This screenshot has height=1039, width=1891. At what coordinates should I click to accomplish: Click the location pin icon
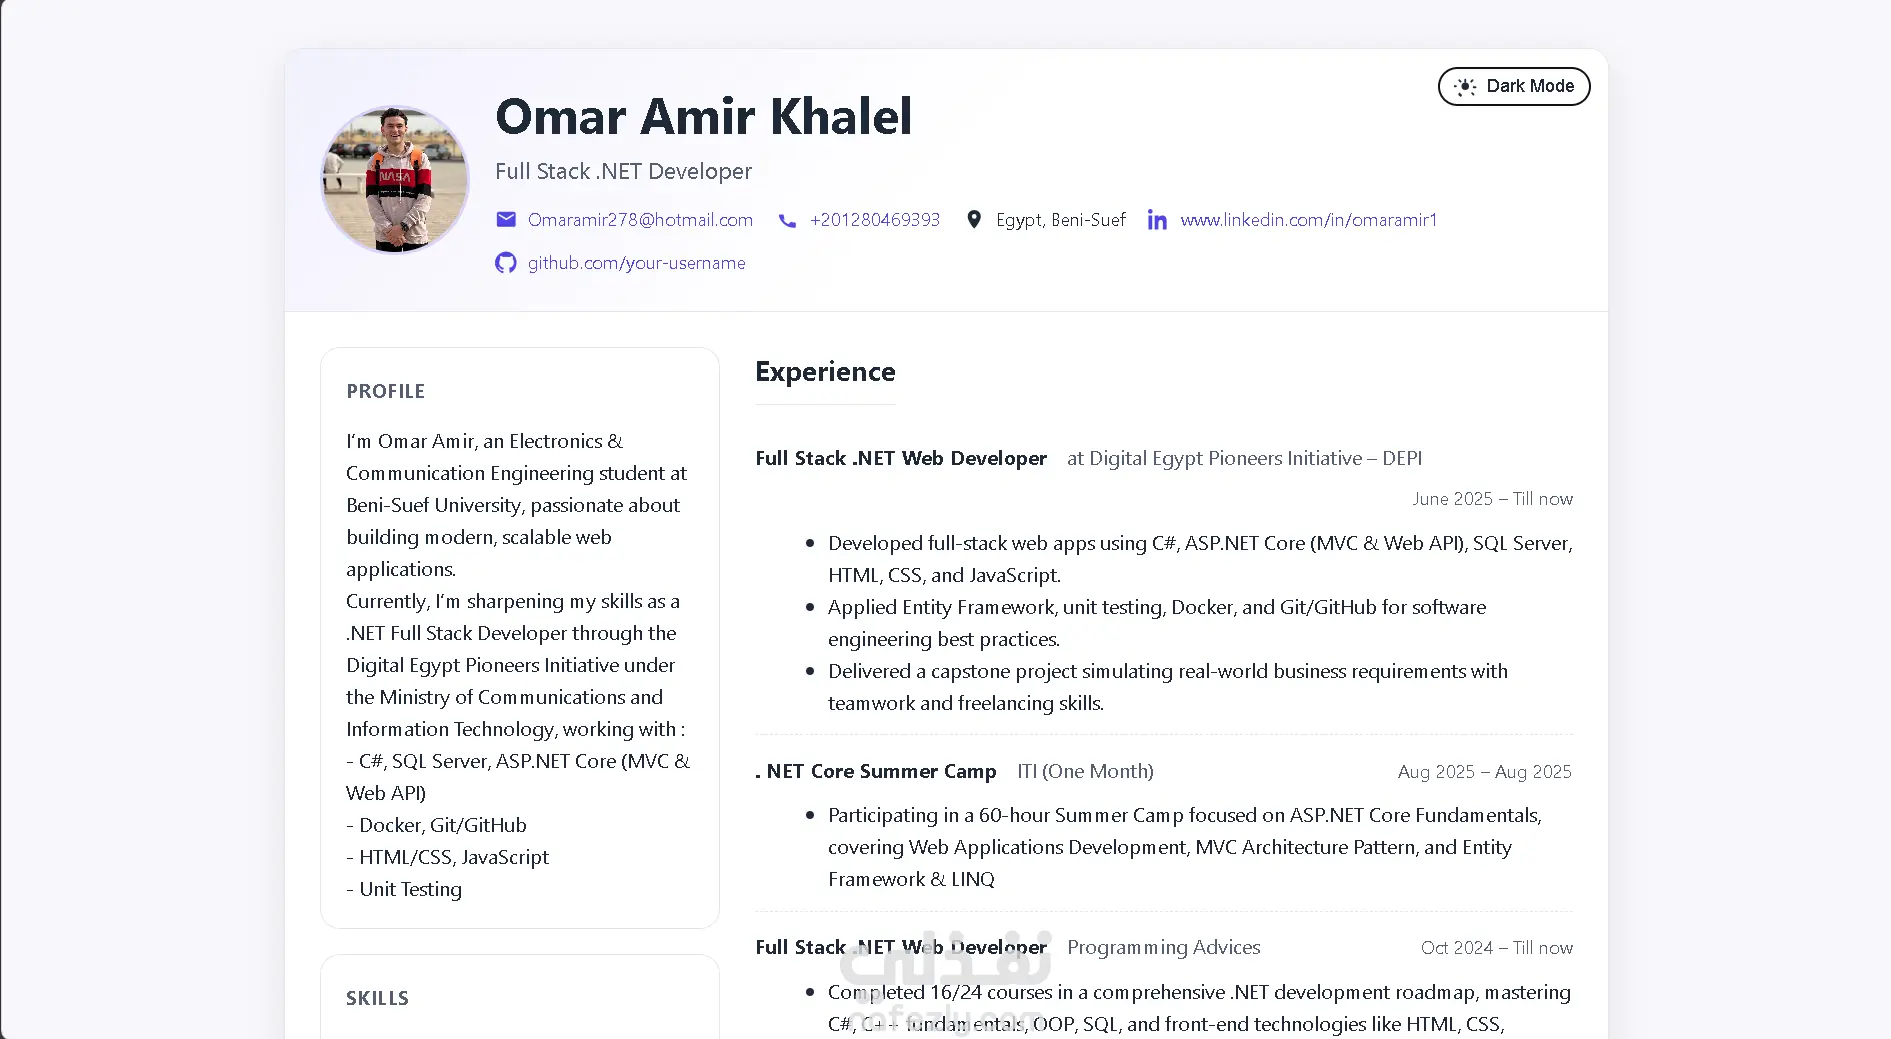tap(973, 220)
